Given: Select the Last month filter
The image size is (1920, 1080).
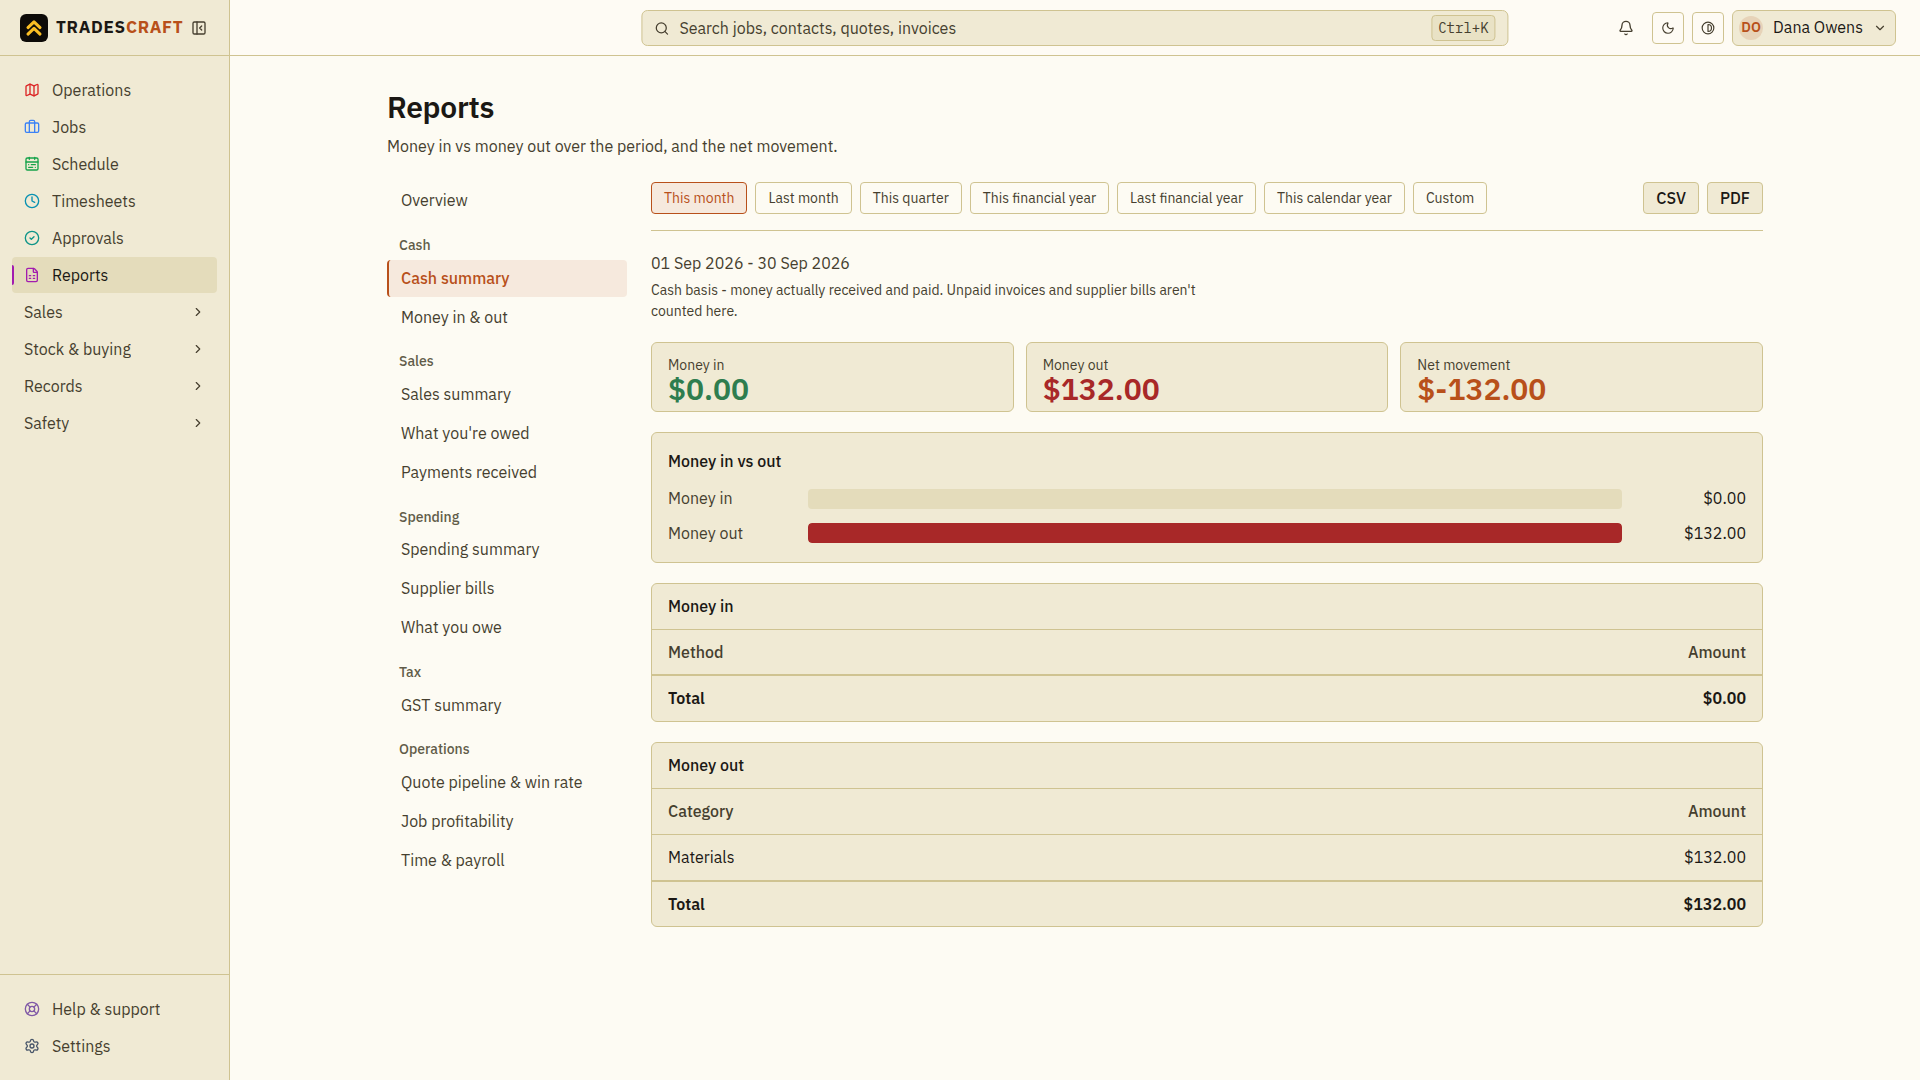Looking at the screenshot, I should [x=803, y=198].
